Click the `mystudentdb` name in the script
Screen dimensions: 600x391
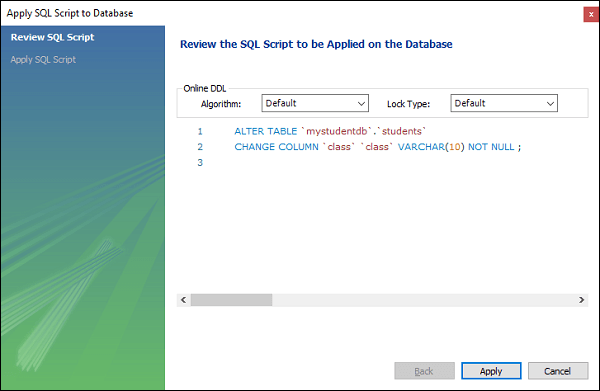coord(336,131)
